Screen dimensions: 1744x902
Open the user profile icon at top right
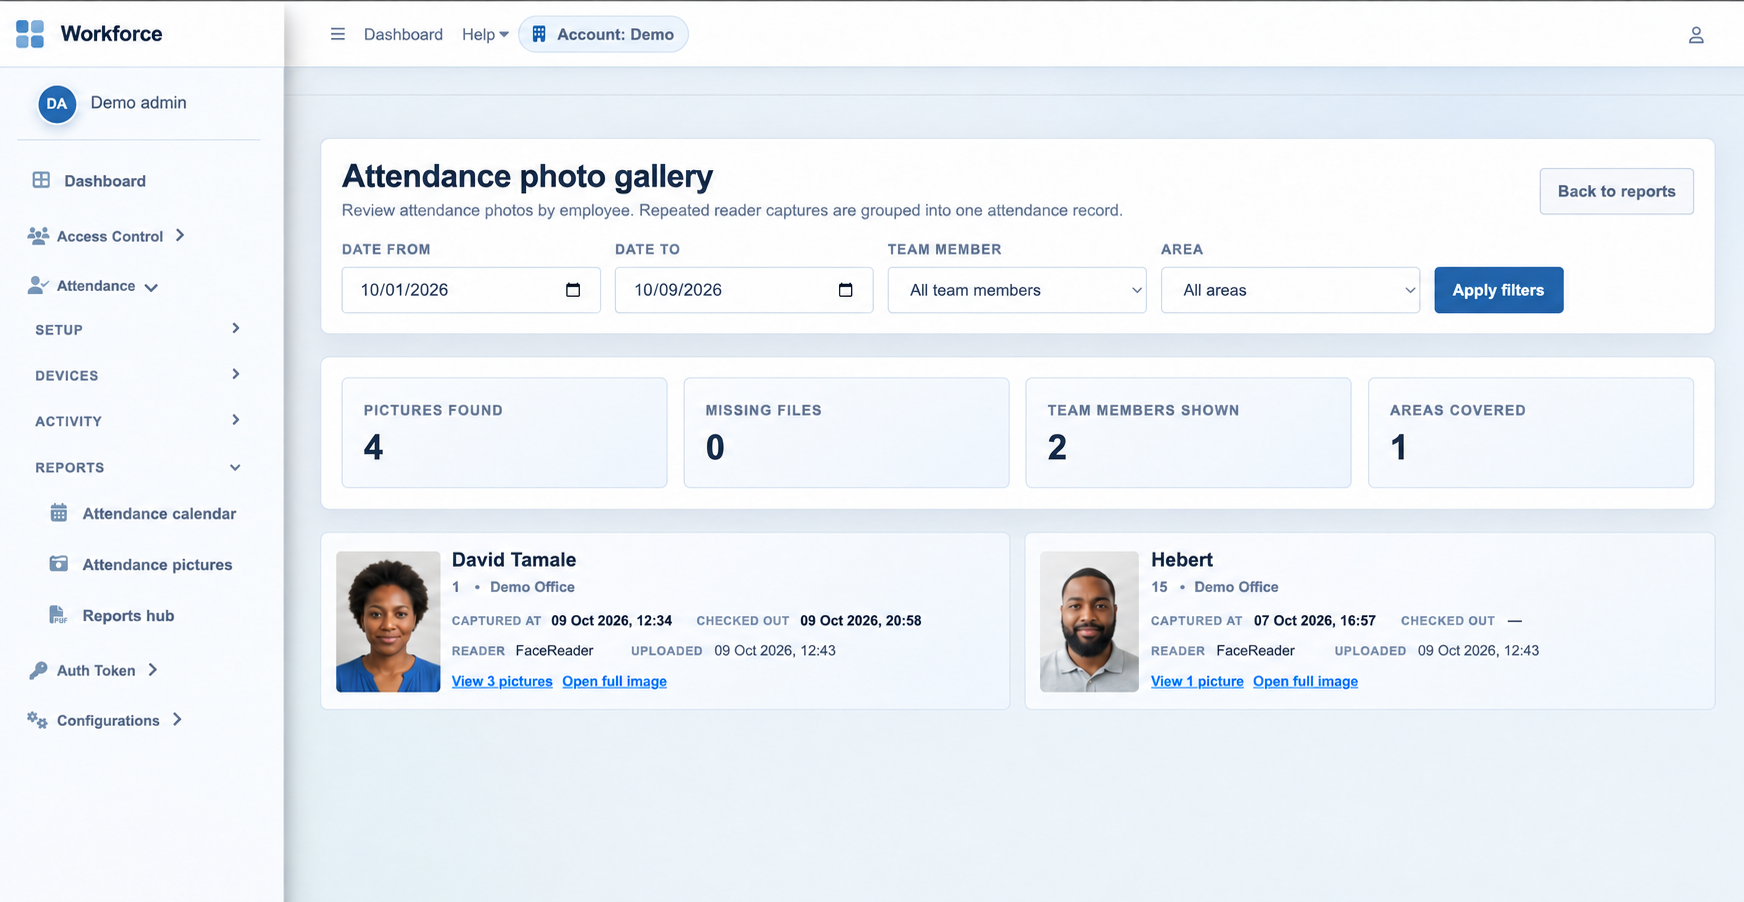pyautogui.click(x=1696, y=35)
